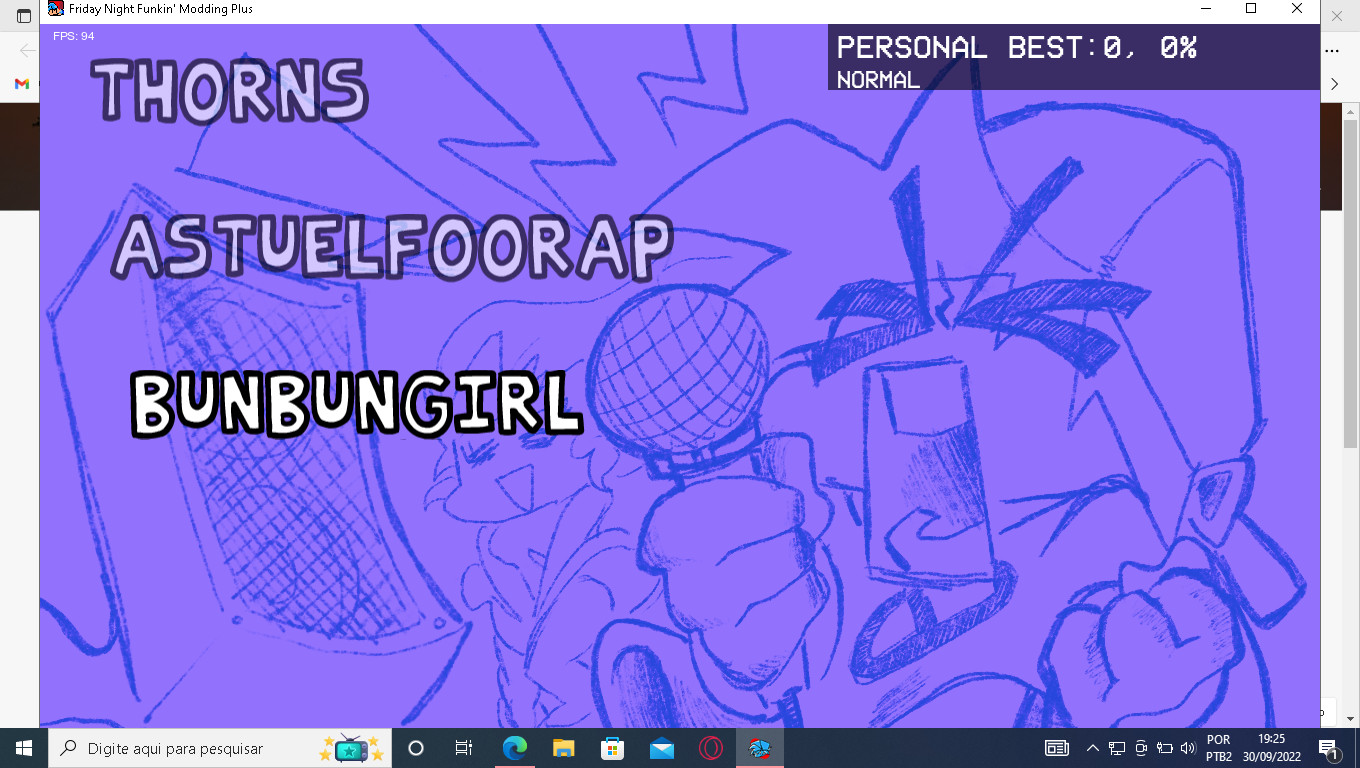This screenshot has width=1360, height=768.
Task: Choose the highlighted BUNBUNGIRL song
Action: (x=357, y=403)
